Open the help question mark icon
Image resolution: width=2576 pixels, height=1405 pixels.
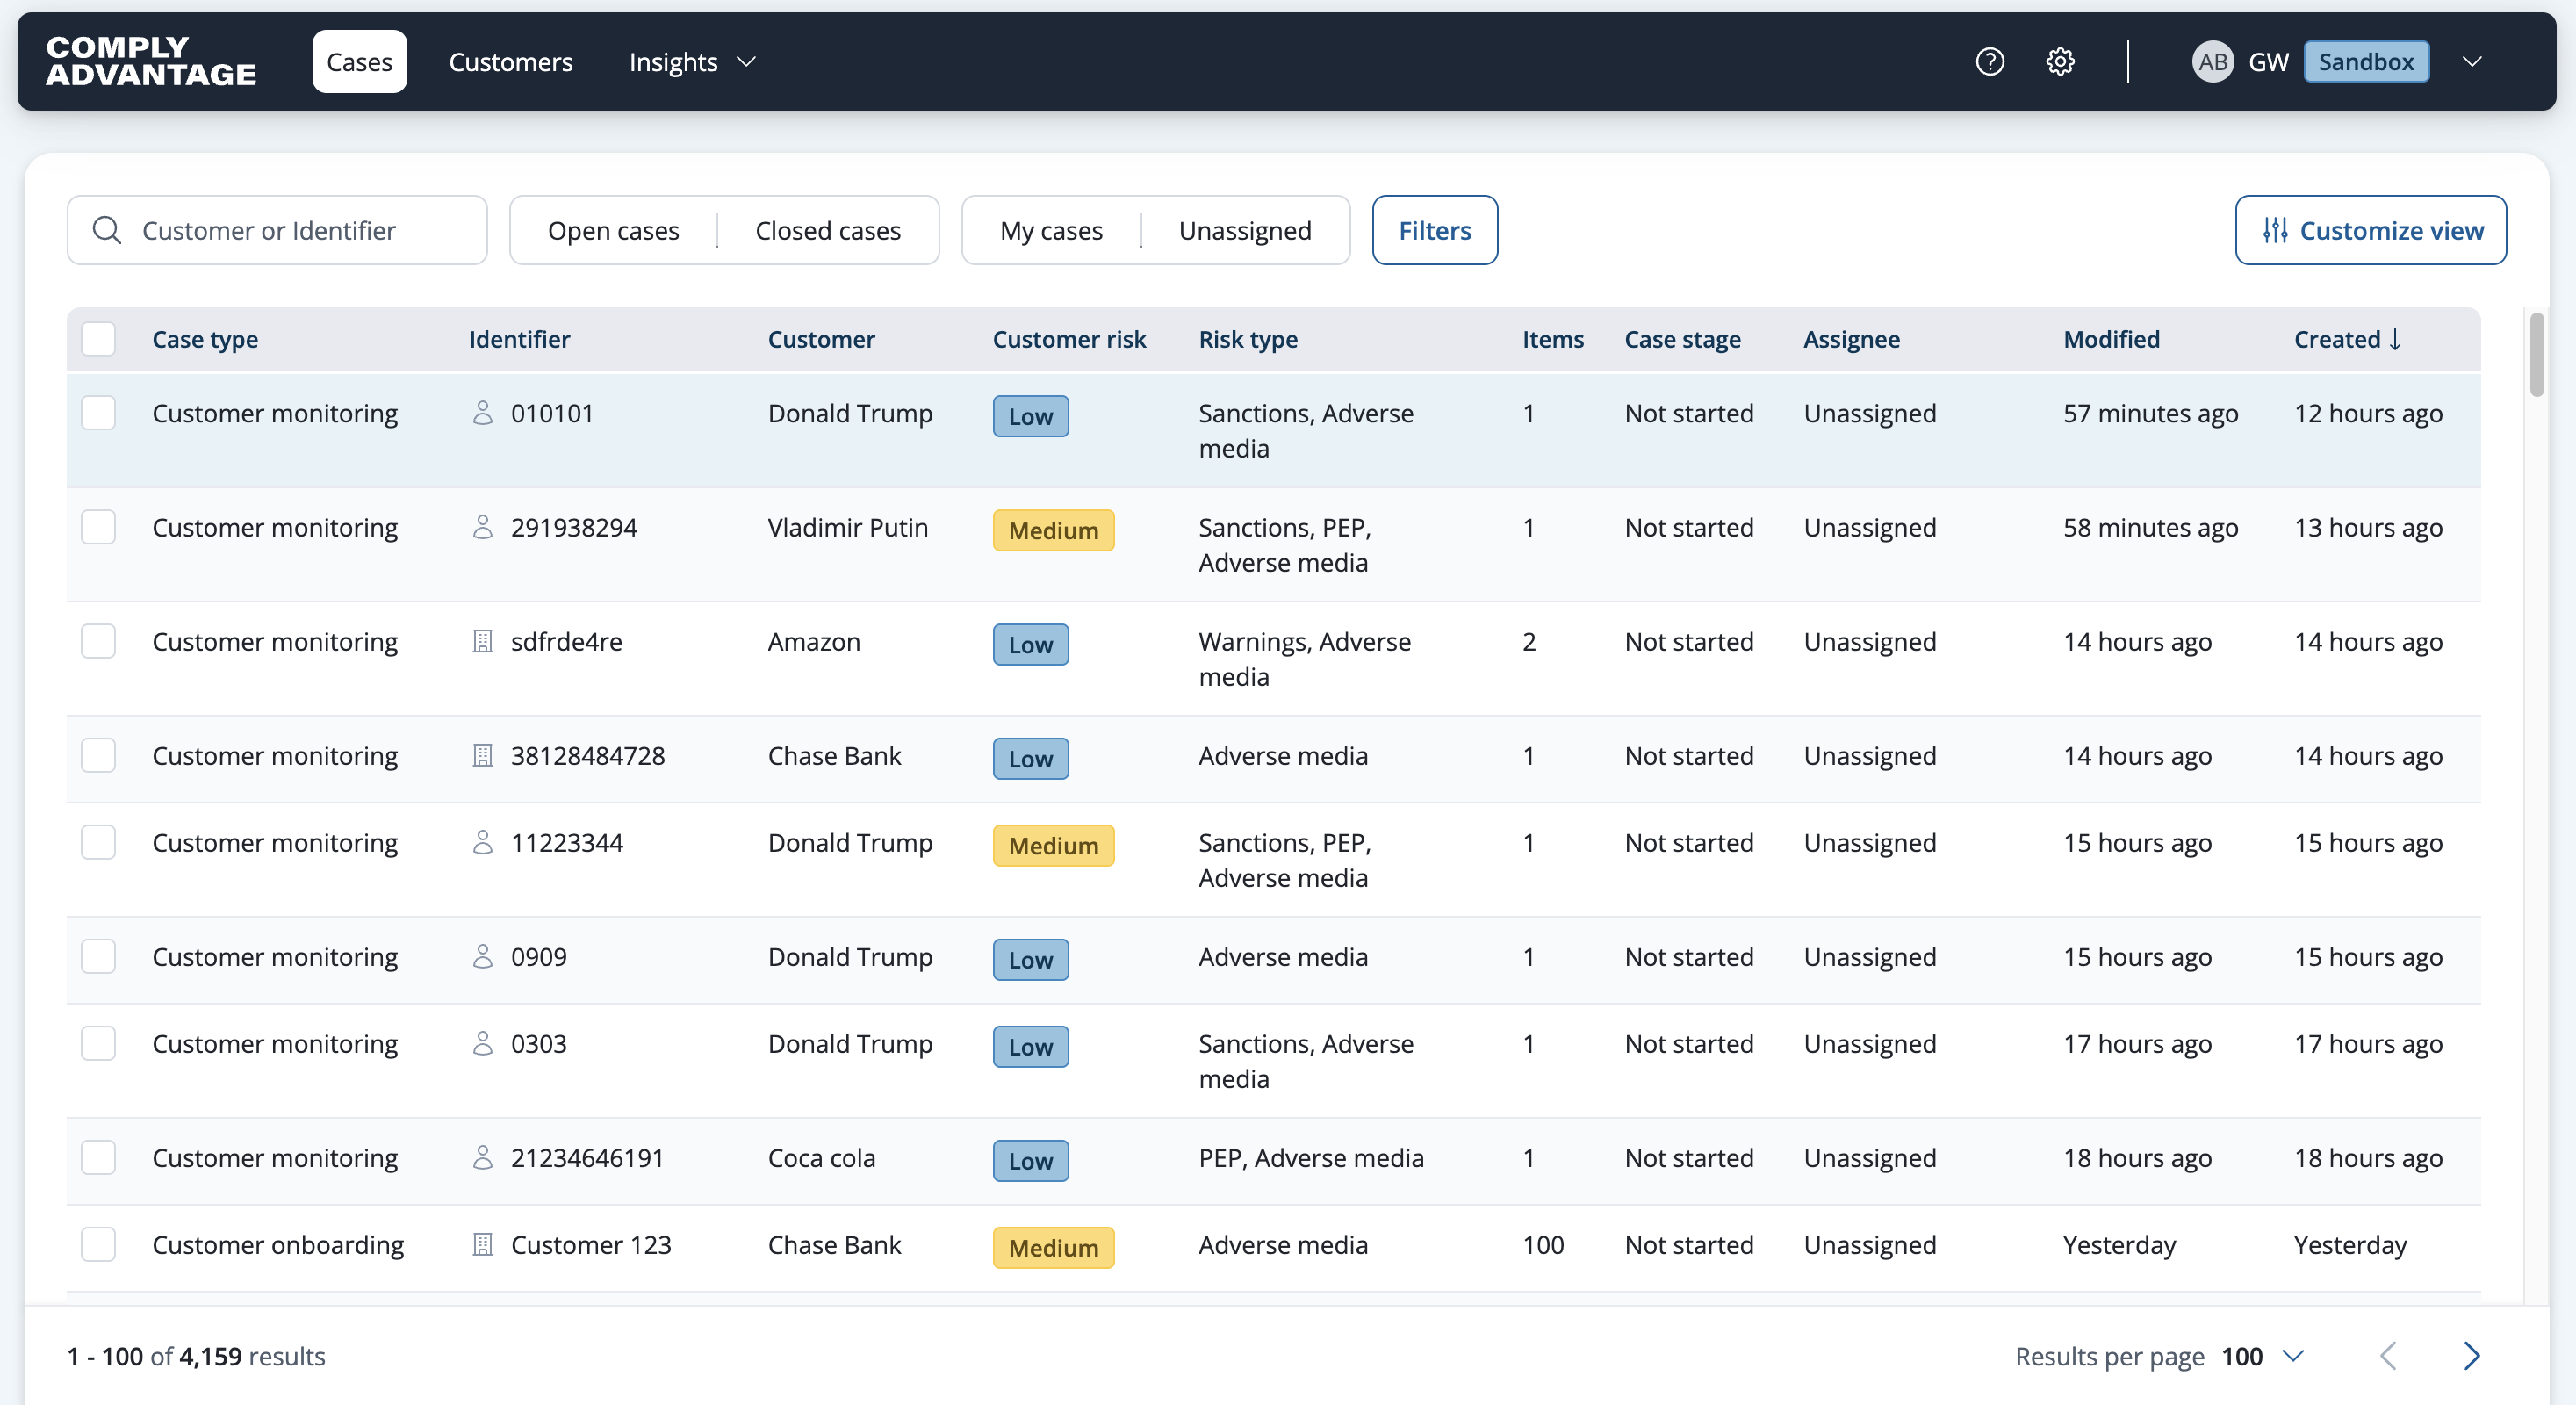1990,62
